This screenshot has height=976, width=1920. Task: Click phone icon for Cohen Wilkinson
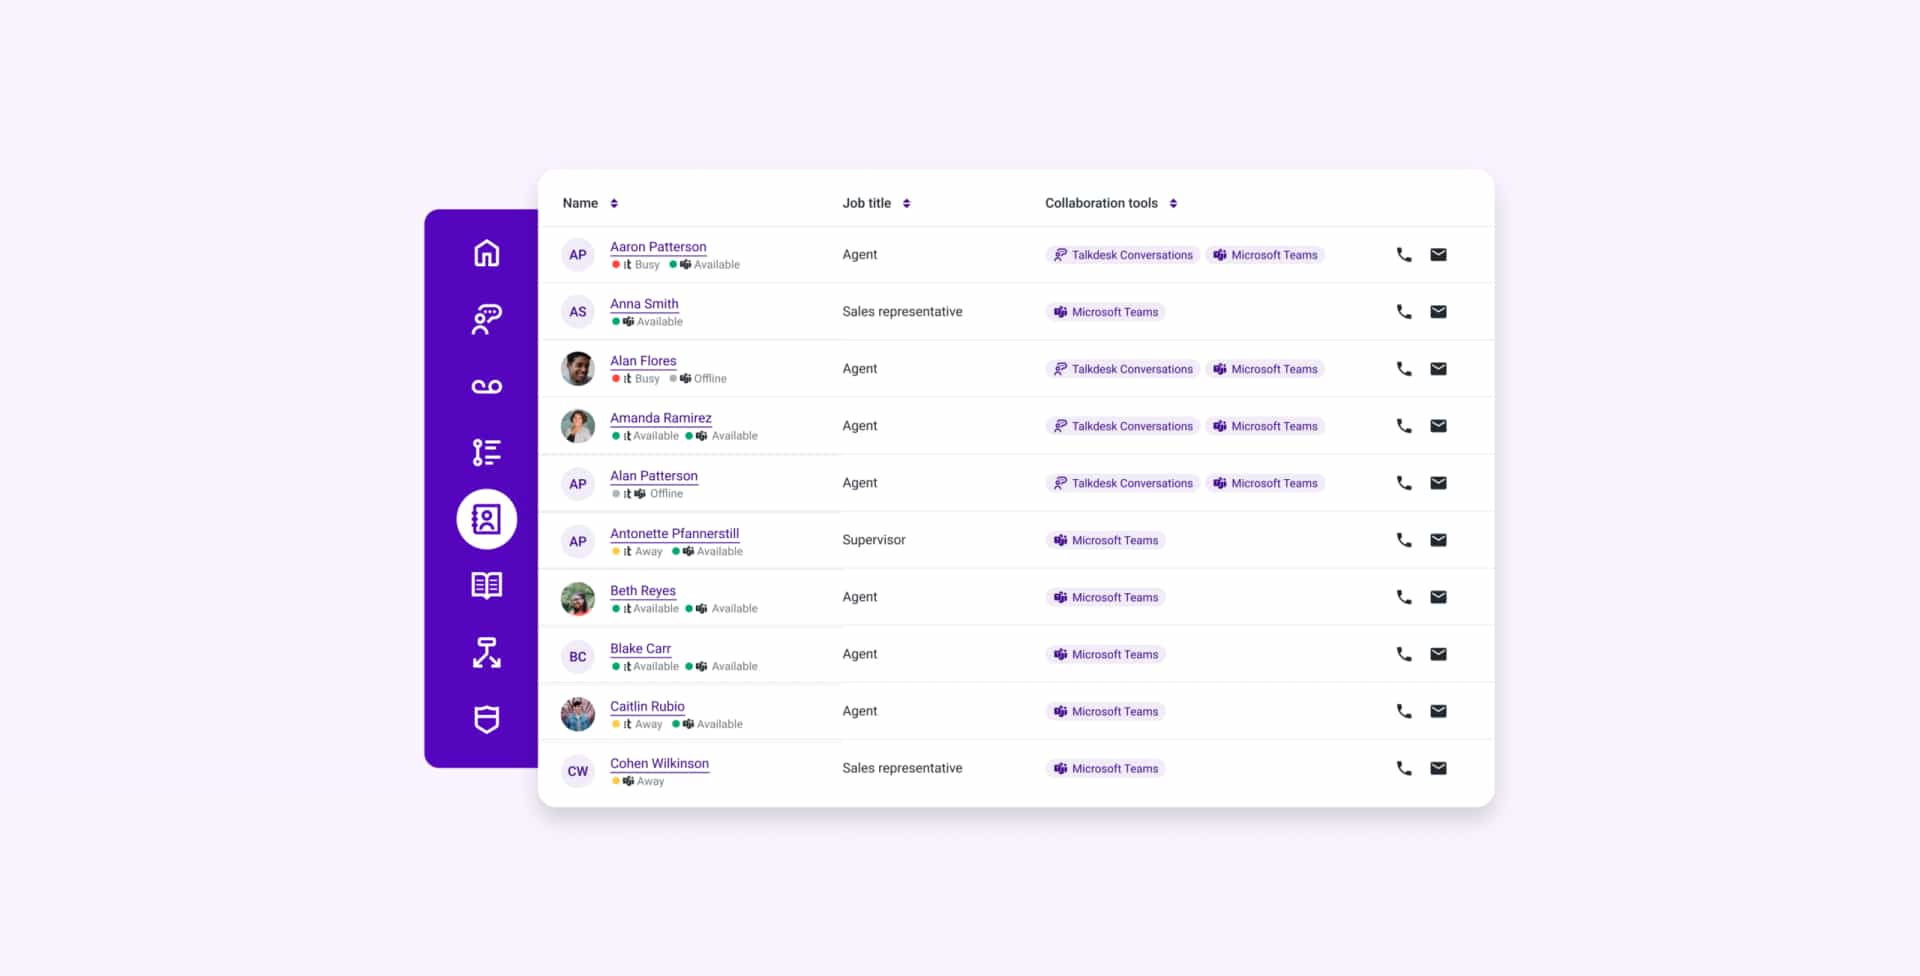tap(1404, 768)
